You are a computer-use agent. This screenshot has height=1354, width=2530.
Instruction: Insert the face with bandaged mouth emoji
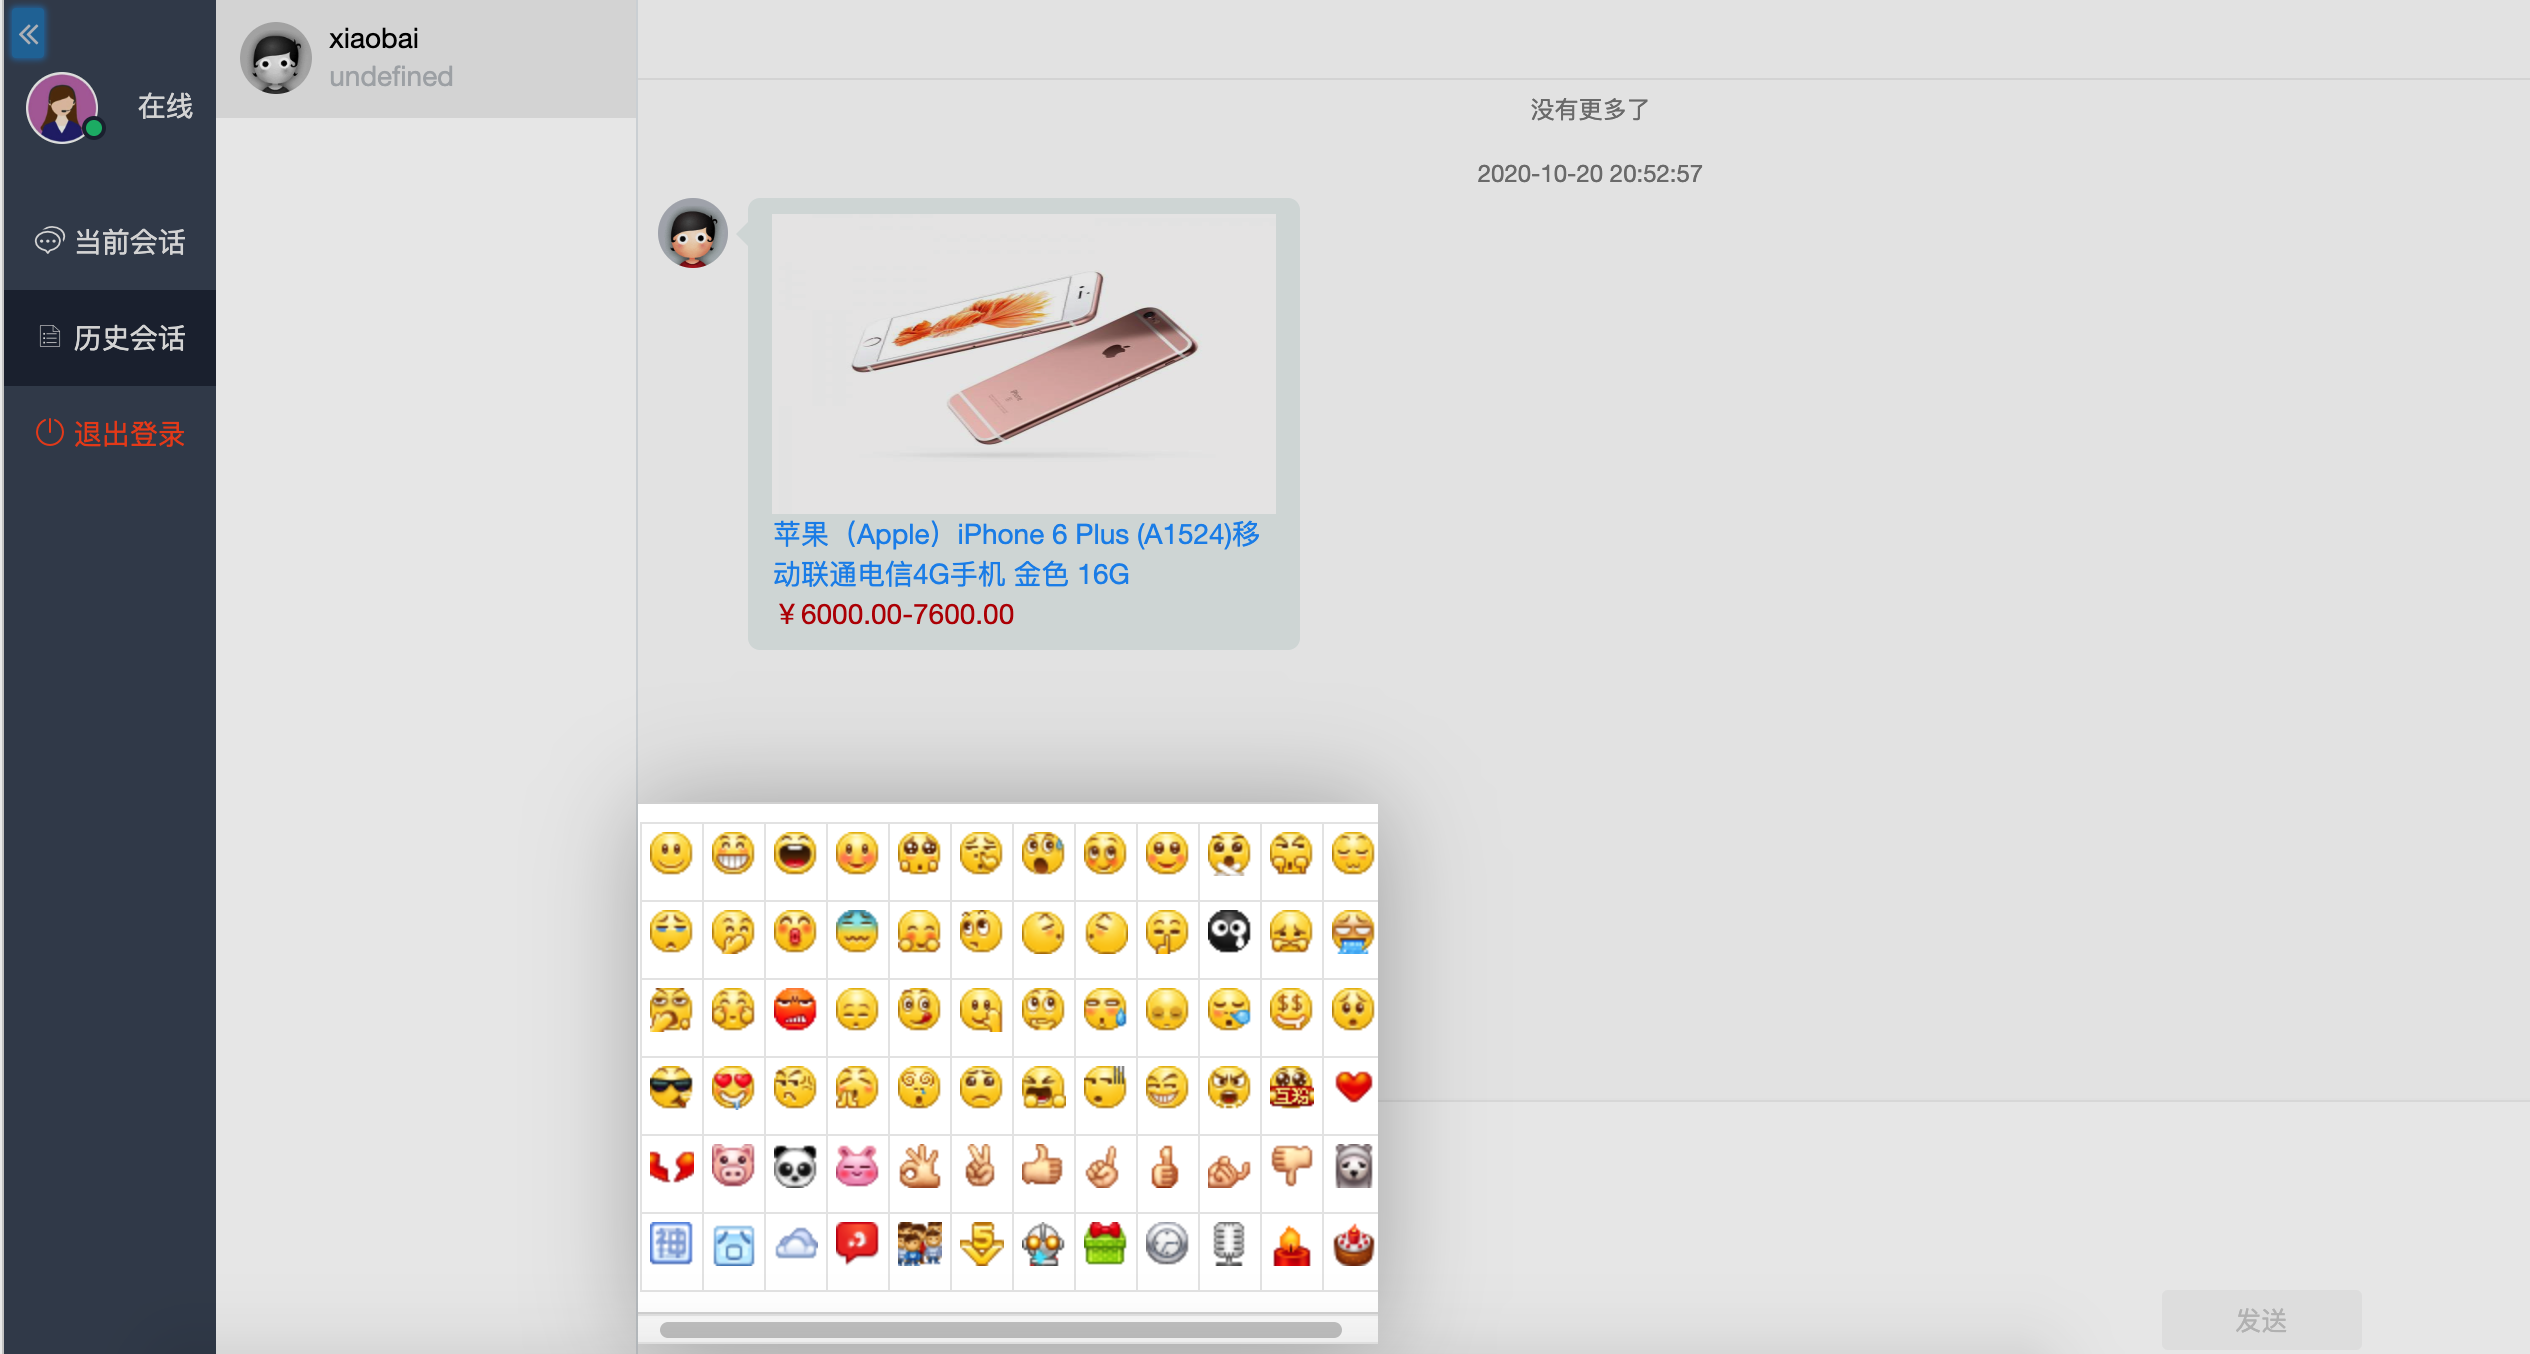click(x=1229, y=853)
